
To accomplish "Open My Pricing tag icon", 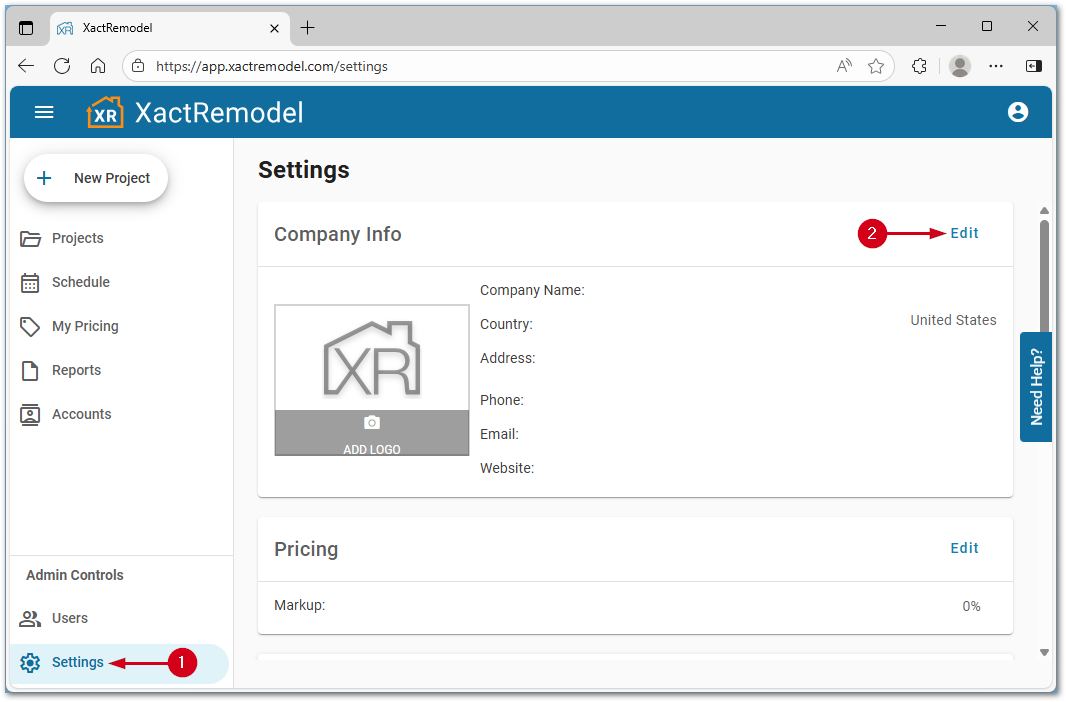I will coord(31,326).
